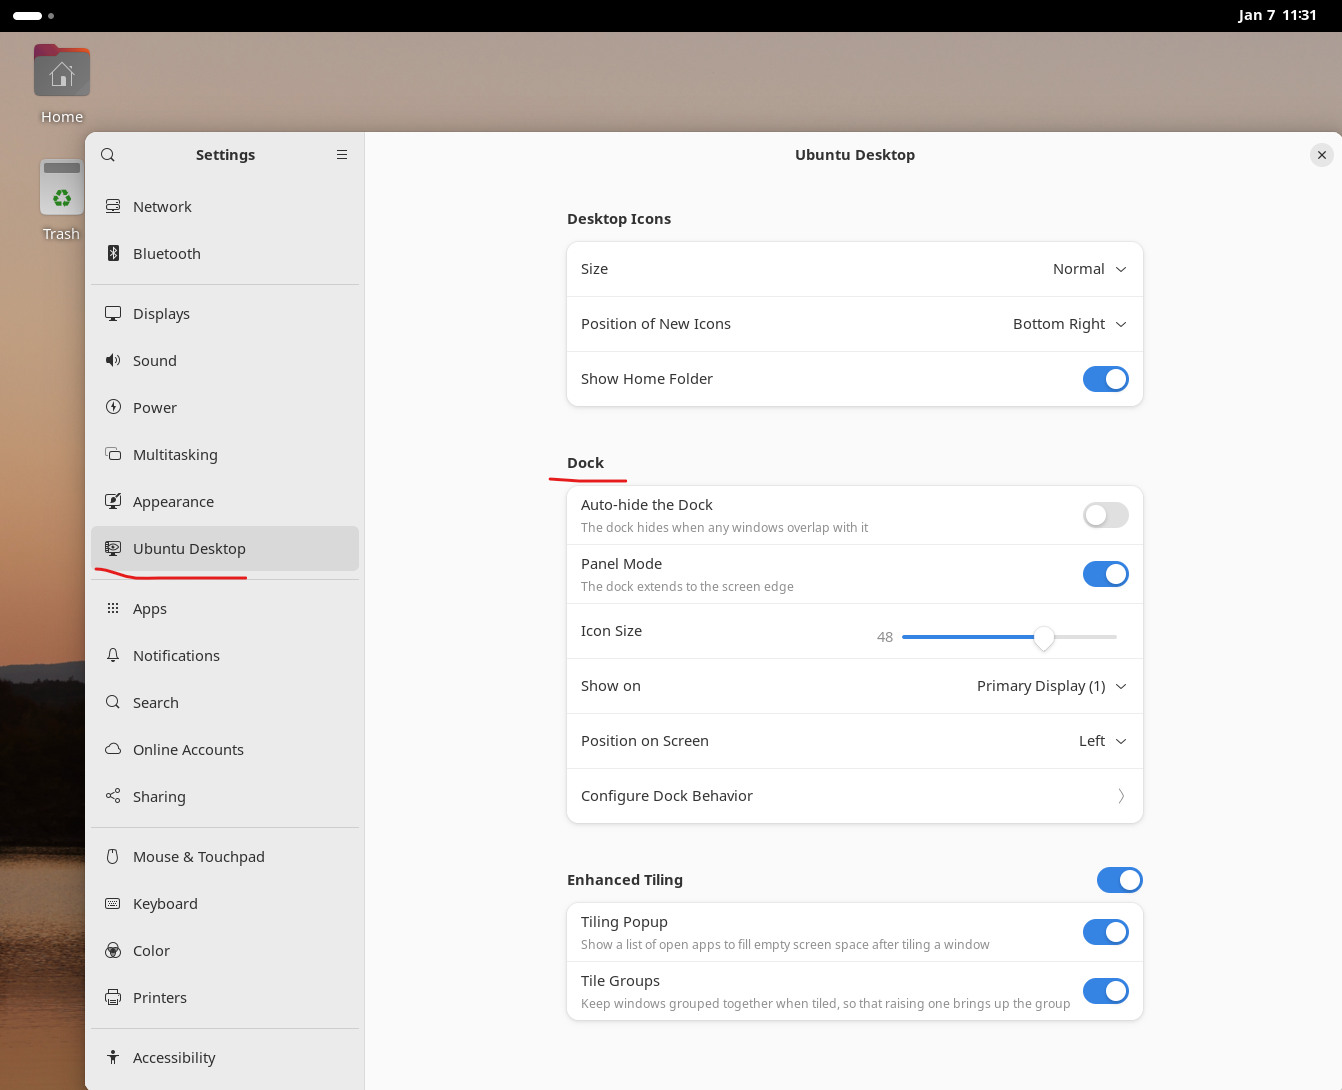The image size is (1342, 1090).
Task: Click the Printers icon in sidebar
Action: [113, 997]
